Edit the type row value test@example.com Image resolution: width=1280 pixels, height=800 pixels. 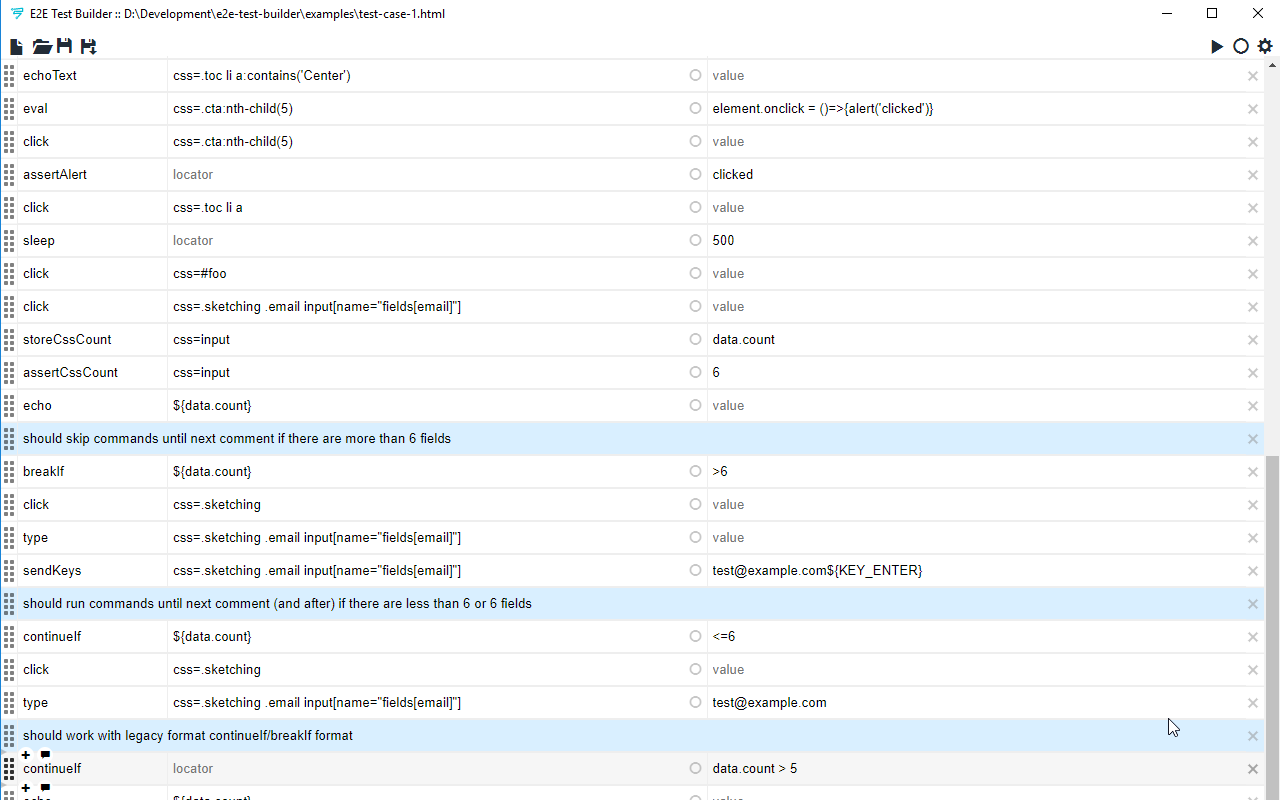(975, 703)
